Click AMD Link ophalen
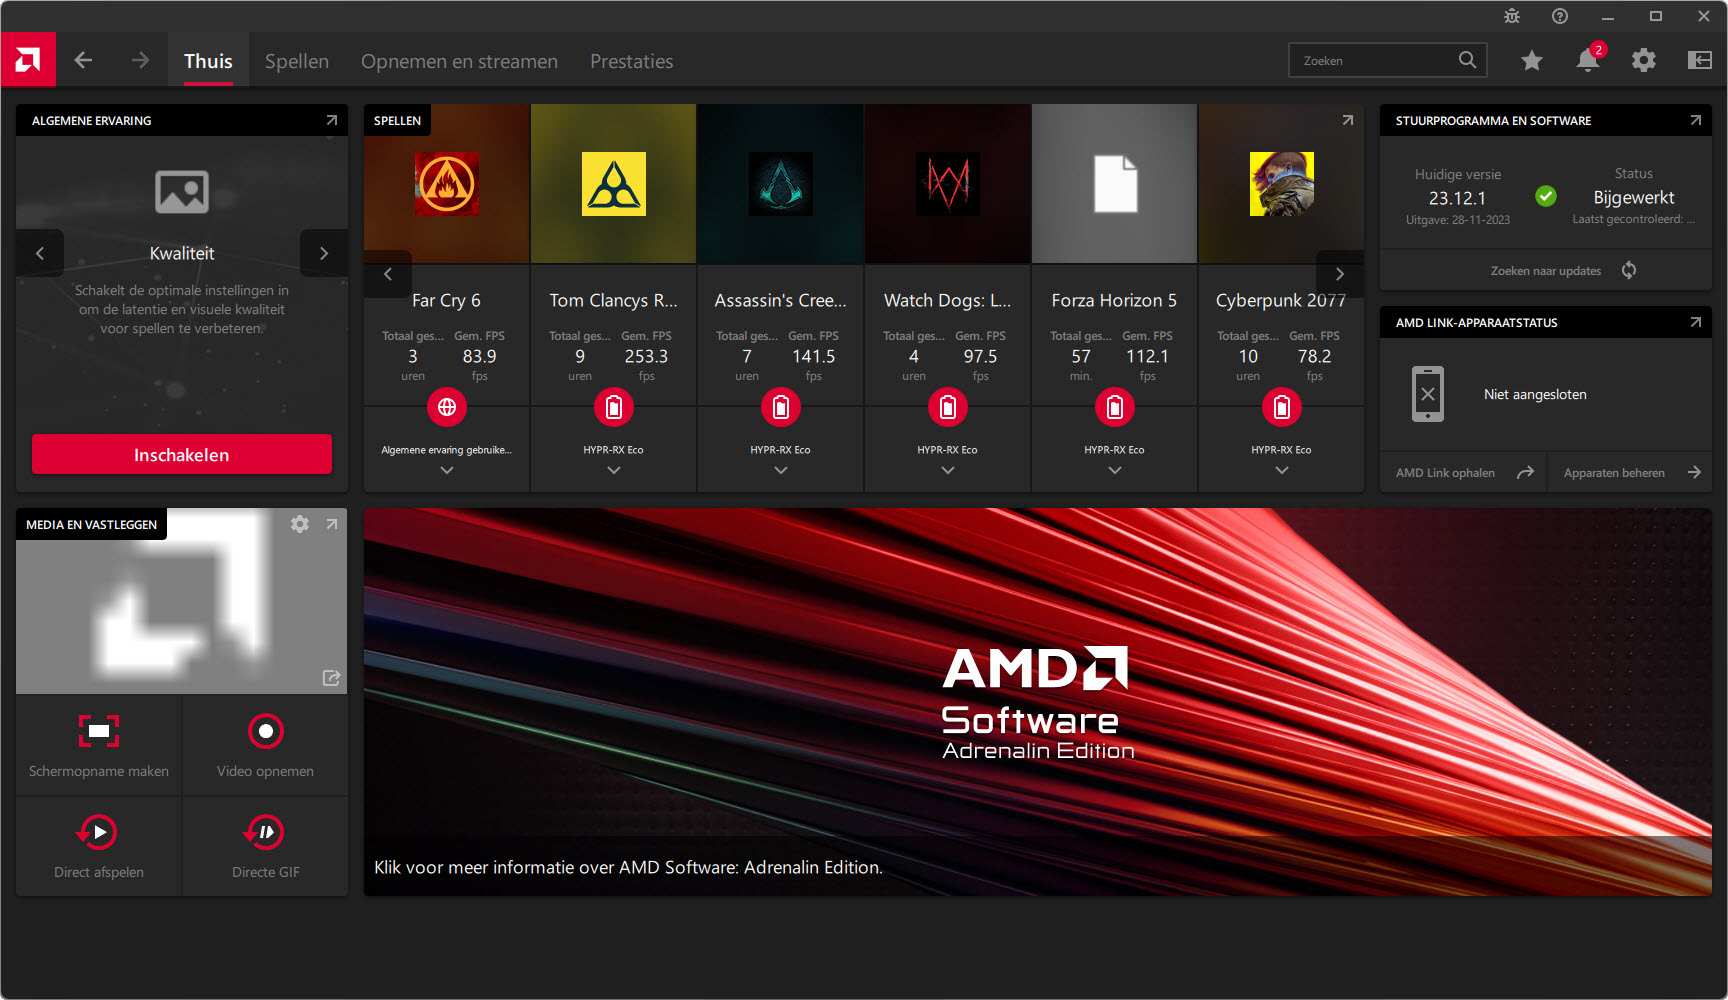Image resolution: width=1728 pixels, height=1000 pixels. click(x=1445, y=473)
